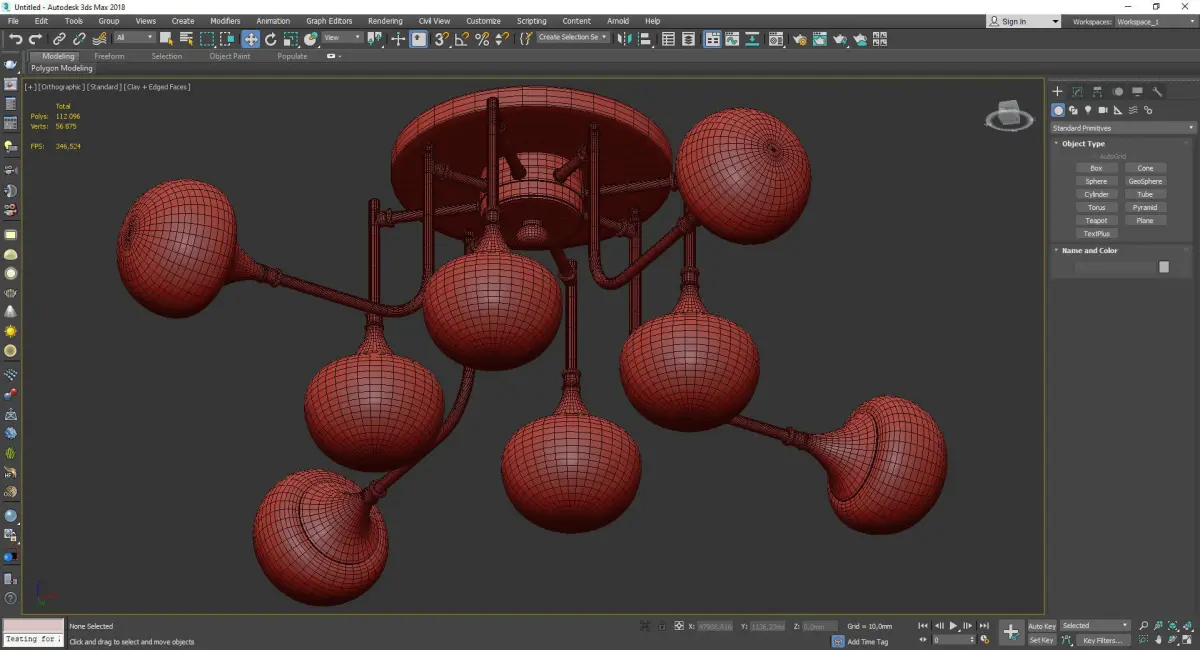Open the Curve Editor icon
The height and width of the screenshot is (650, 1200).
pos(732,39)
